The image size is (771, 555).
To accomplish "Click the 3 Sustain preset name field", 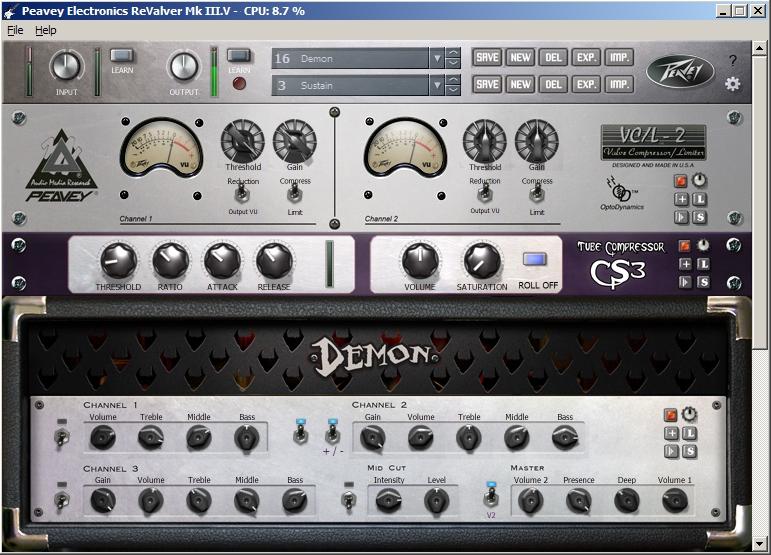I will tap(350, 86).
